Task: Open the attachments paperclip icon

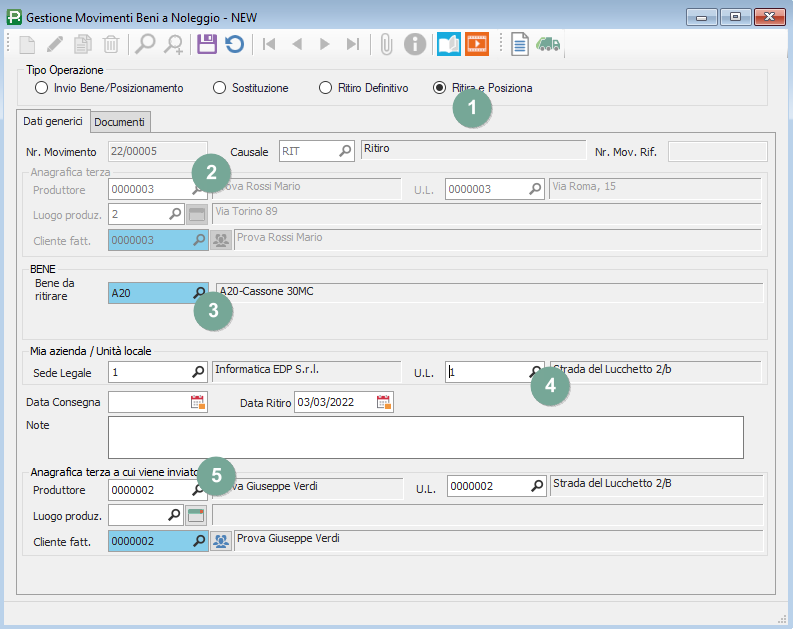Action: tap(385, 44)
